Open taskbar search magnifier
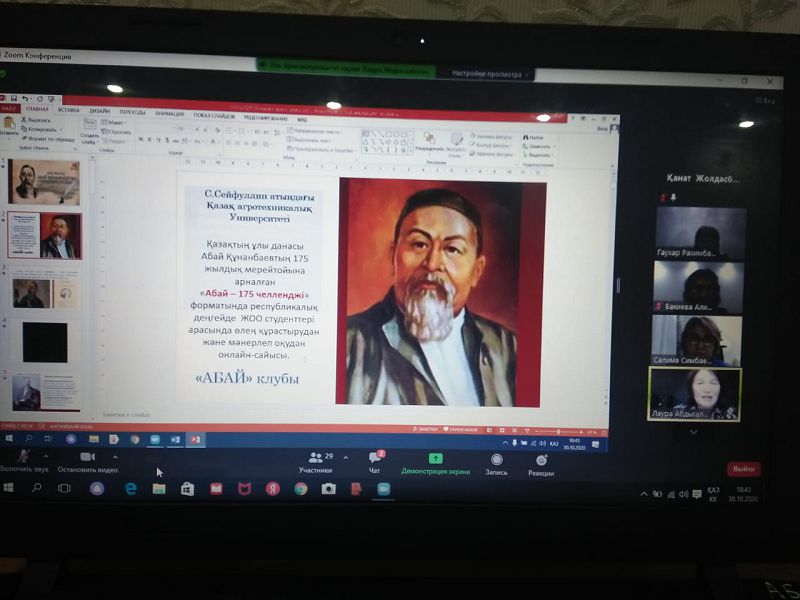Screen dimensions: 800x600 point(36,488)
